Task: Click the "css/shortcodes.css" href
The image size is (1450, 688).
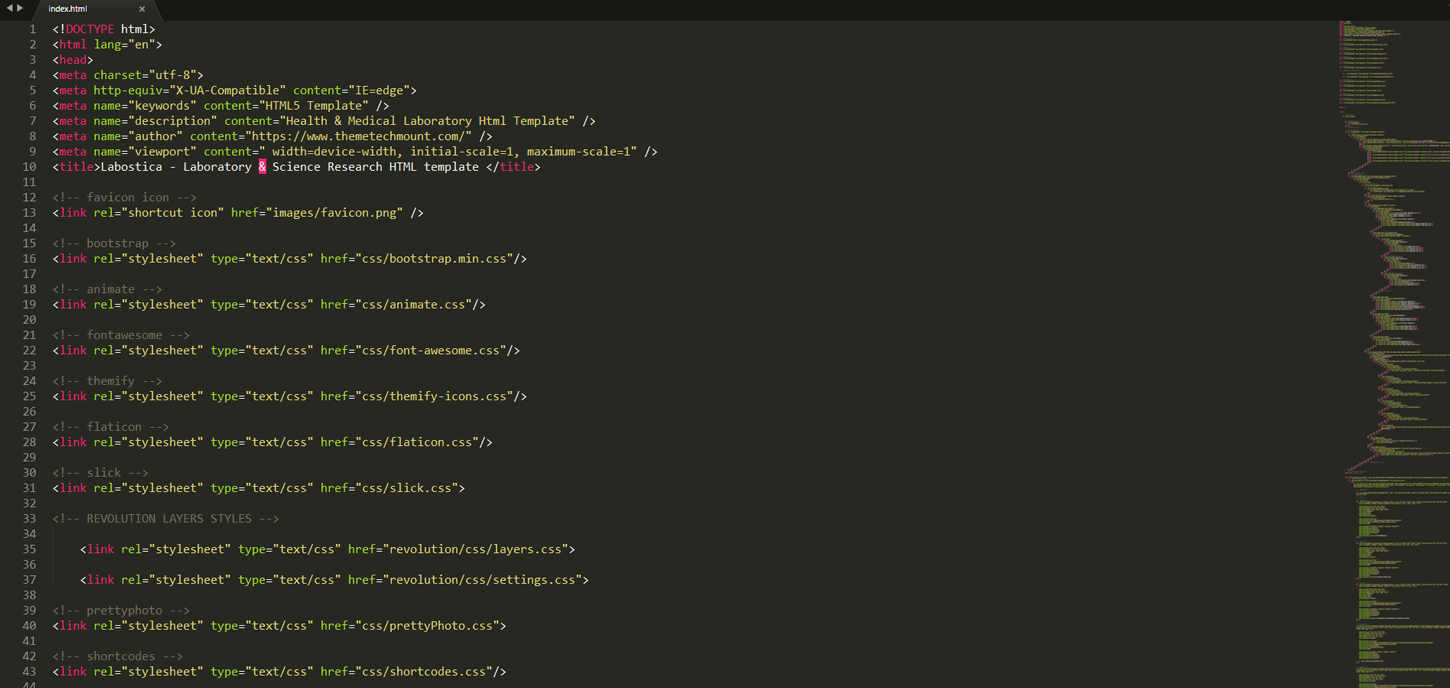Action: (x=424, y=672)
